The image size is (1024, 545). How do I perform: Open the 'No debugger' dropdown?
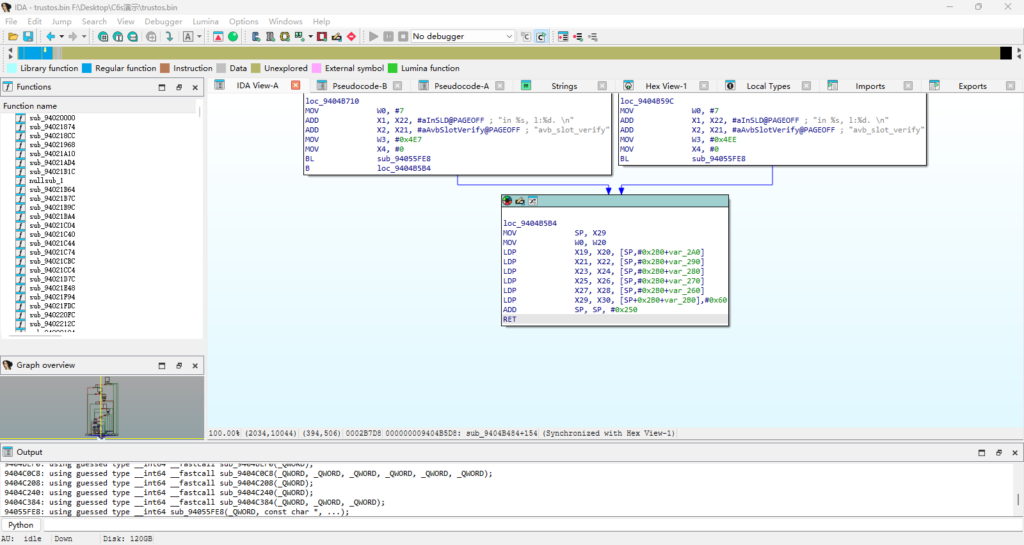[463, 37]
